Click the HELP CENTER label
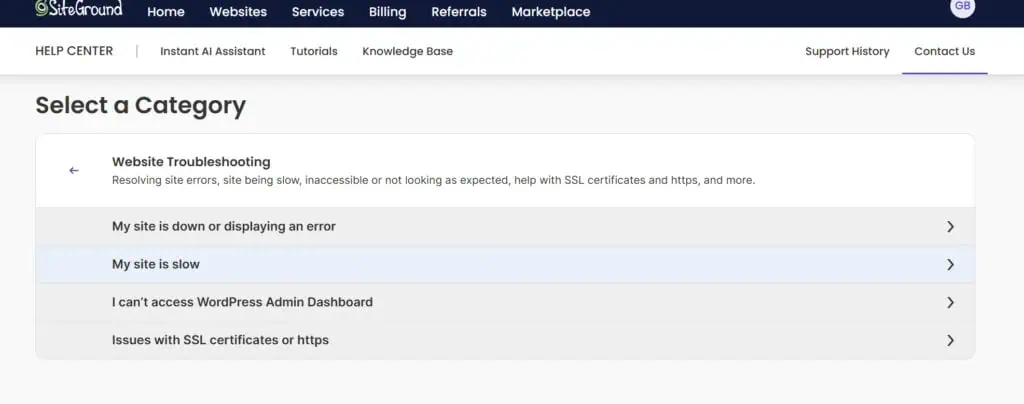The image size is (1024, 404). point(74,51)
